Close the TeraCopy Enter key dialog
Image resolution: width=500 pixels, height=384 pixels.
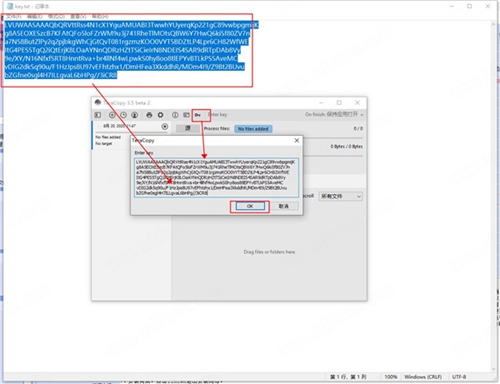297,141
